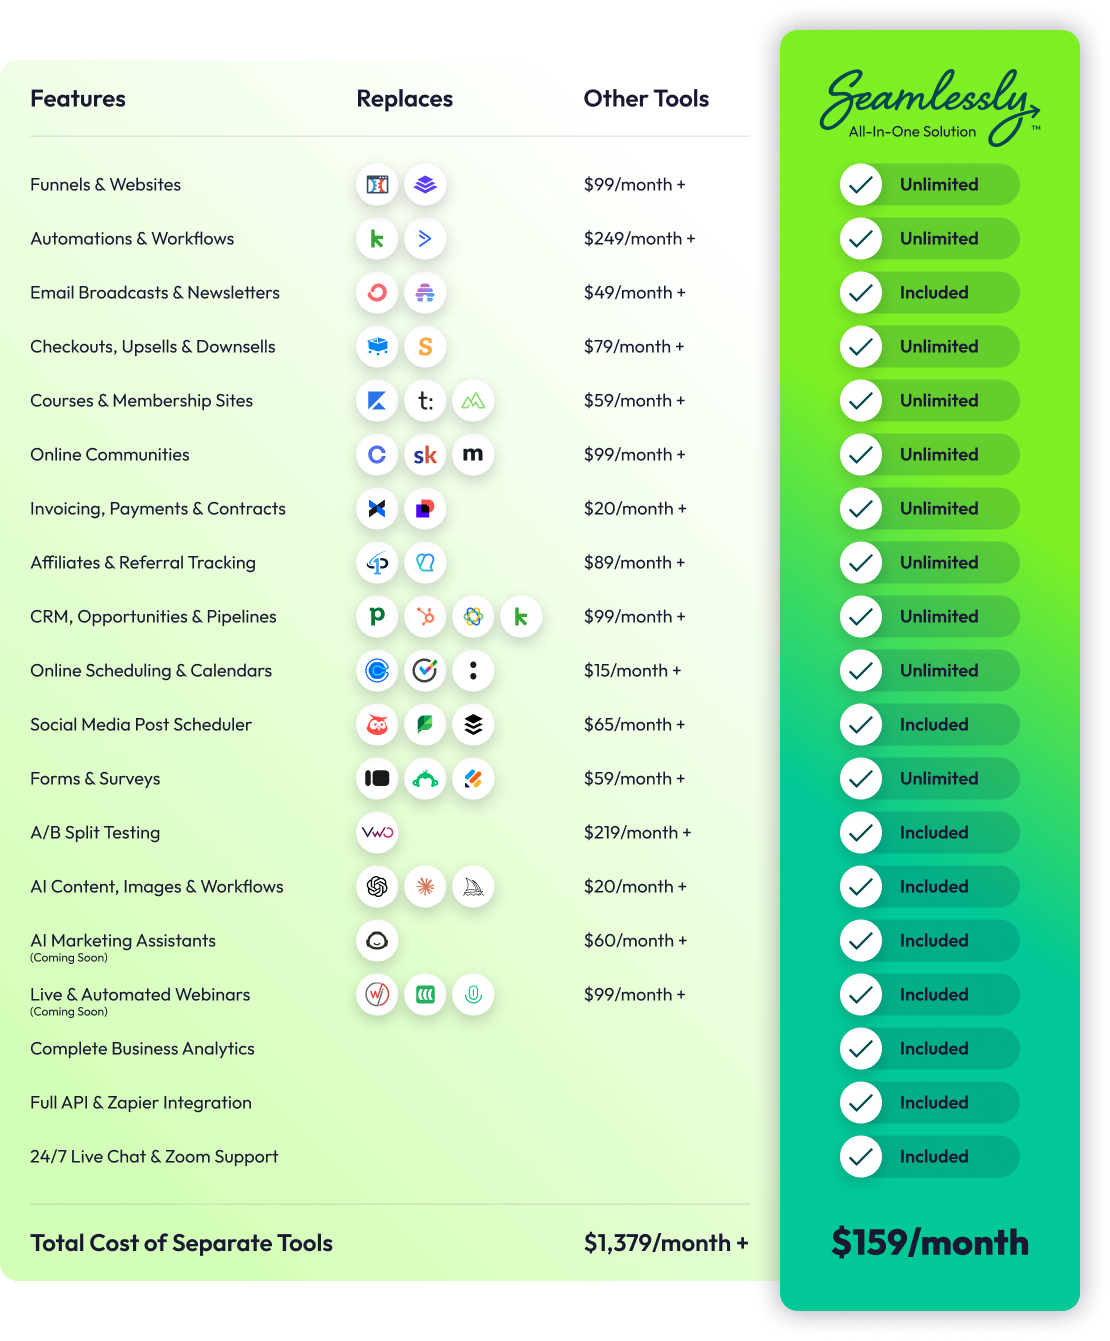Select the green Keap icon in CRM row

pos(521,617)
